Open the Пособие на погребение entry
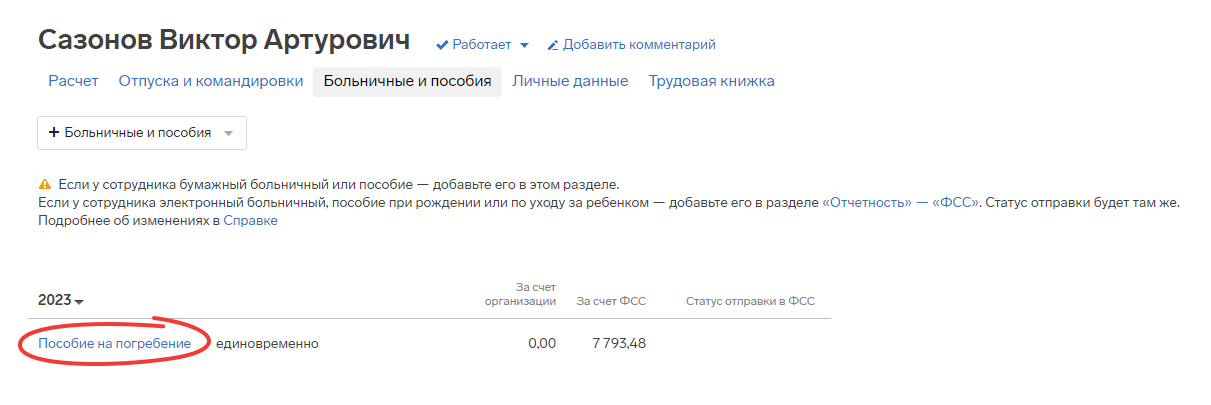1211x405 pixels. [114, 344]
